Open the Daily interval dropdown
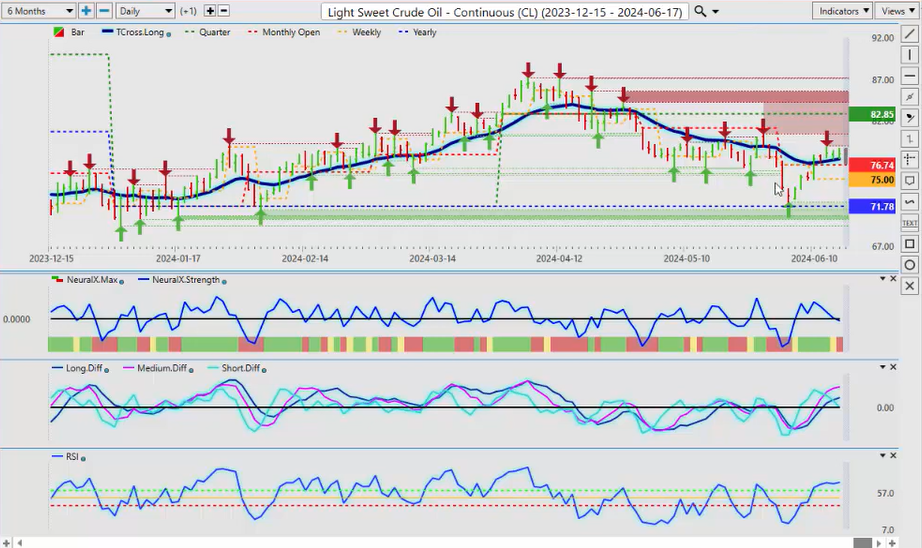Image resolution: width=922 pixels, height=548 pixels. (143, 11)
